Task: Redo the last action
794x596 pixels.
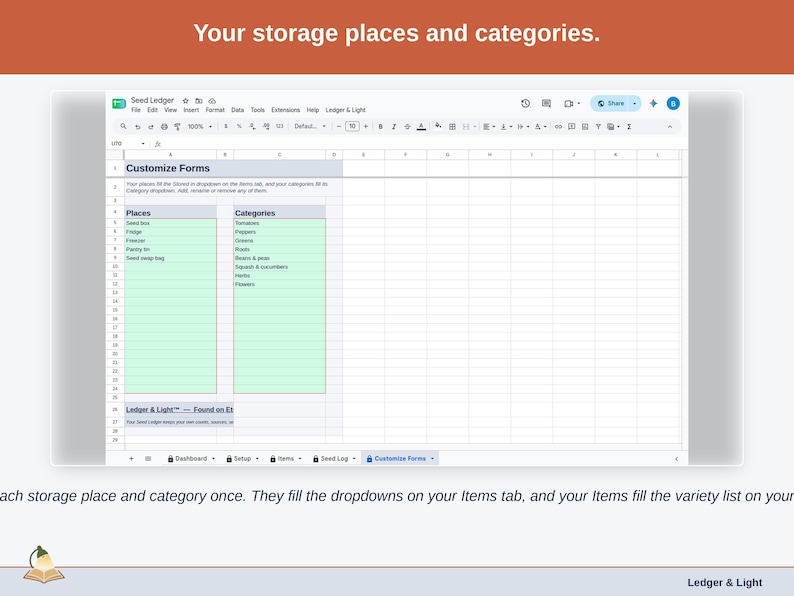Action: click(x=150, y=127)
